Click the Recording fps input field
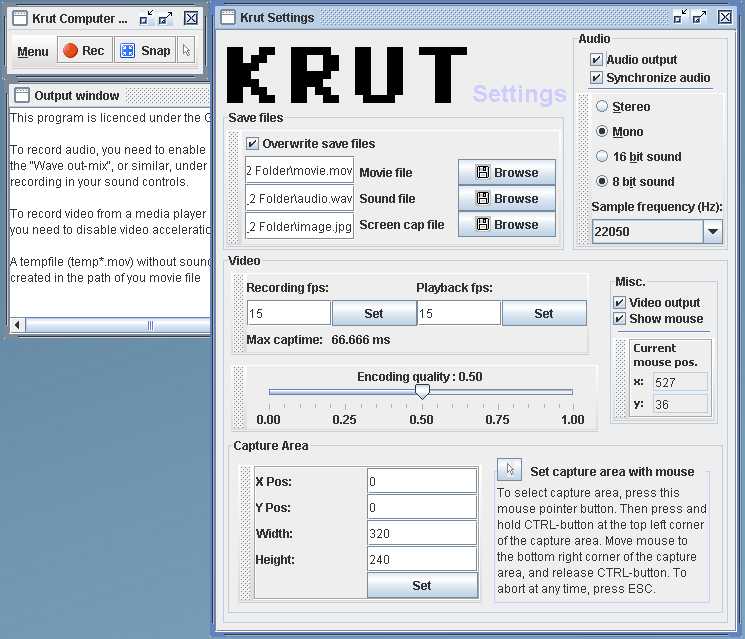The height and width of the screenshot is (639, 745). (x=288, y=313)
